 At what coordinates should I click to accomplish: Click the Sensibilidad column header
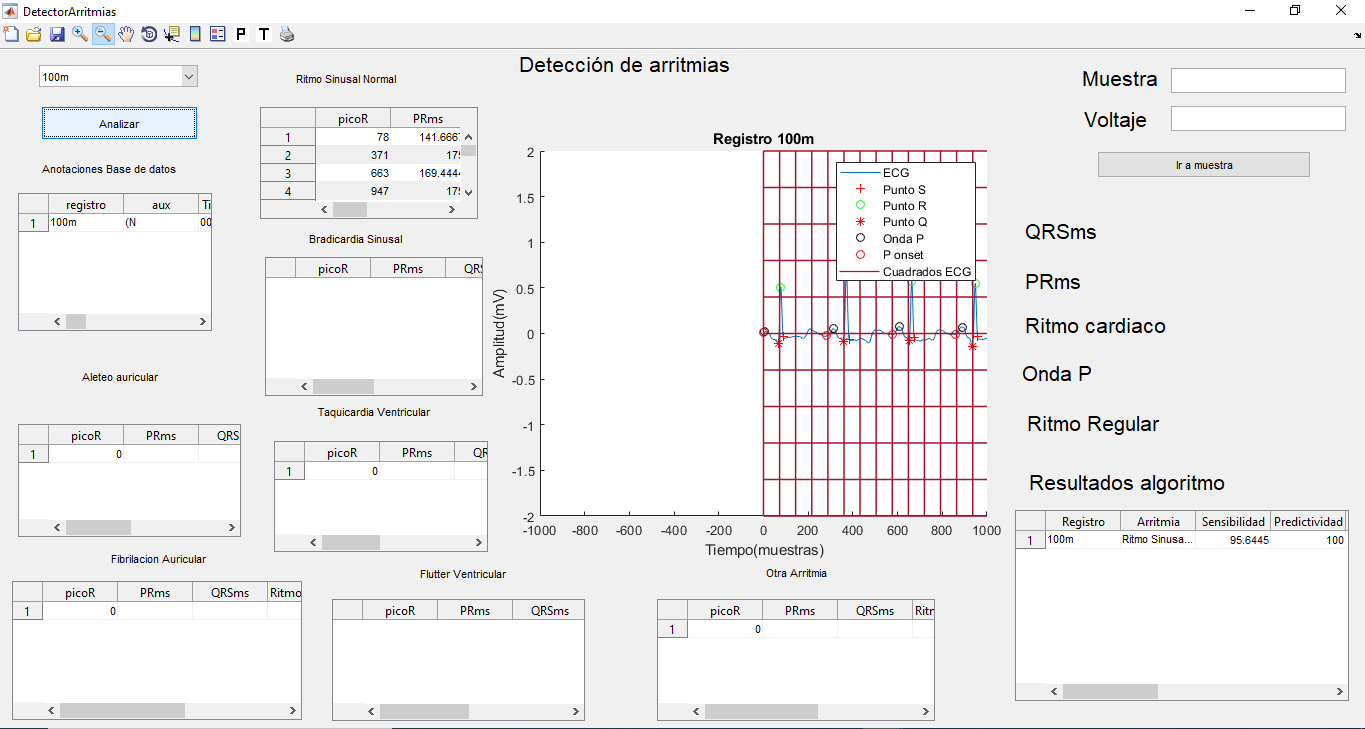coord(1234,522)
